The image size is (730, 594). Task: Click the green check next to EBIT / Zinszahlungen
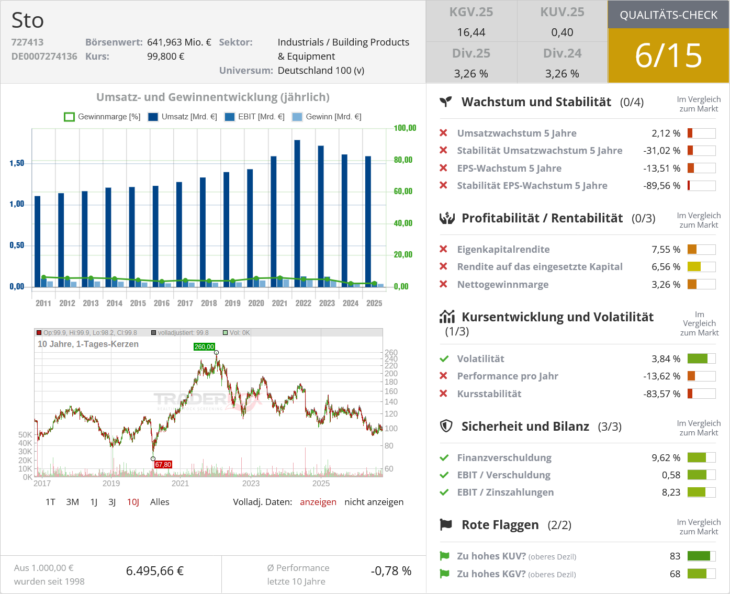(x=444, y=492)
